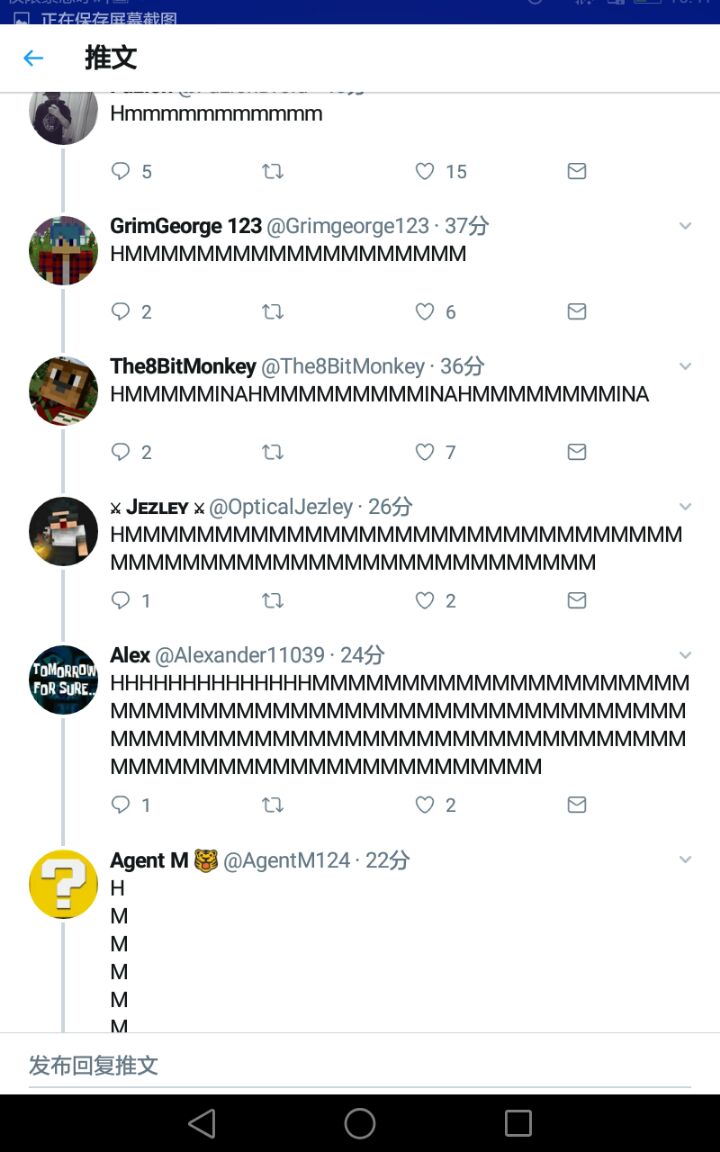Open The8BitMonkey profile via name
The width and height of the screenshot is (720, 1152).
[183, 366]
